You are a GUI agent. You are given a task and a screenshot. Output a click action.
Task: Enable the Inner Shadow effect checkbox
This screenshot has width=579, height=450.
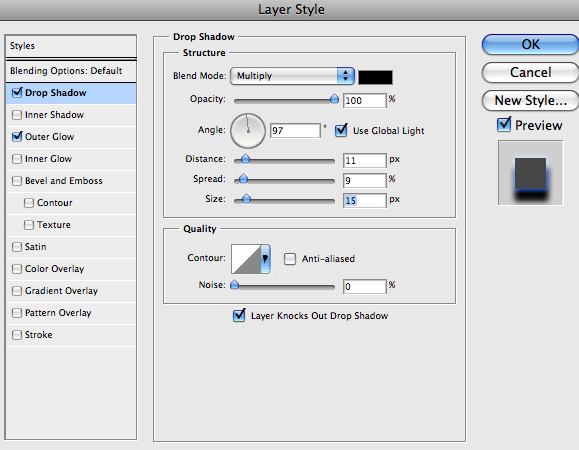point(17,115)
